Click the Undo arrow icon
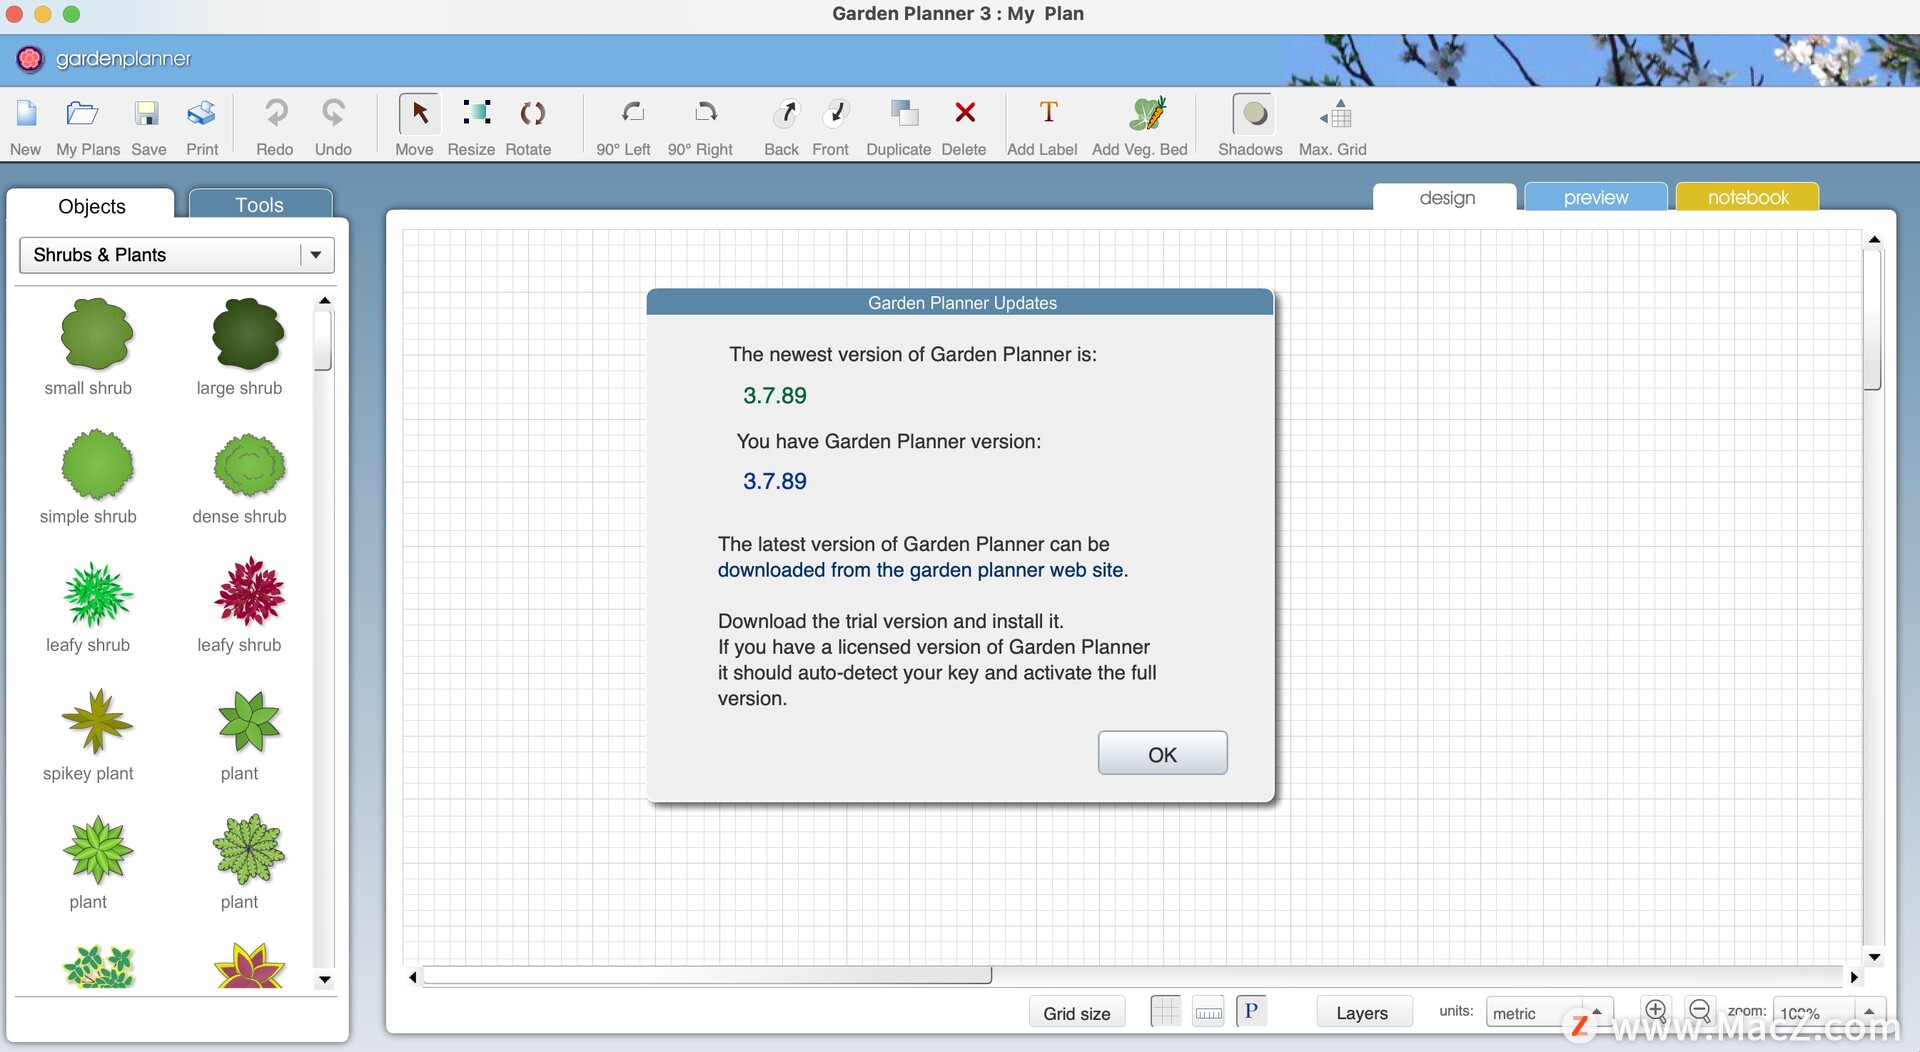1920x1052 pixels. (x=333, y=113)
